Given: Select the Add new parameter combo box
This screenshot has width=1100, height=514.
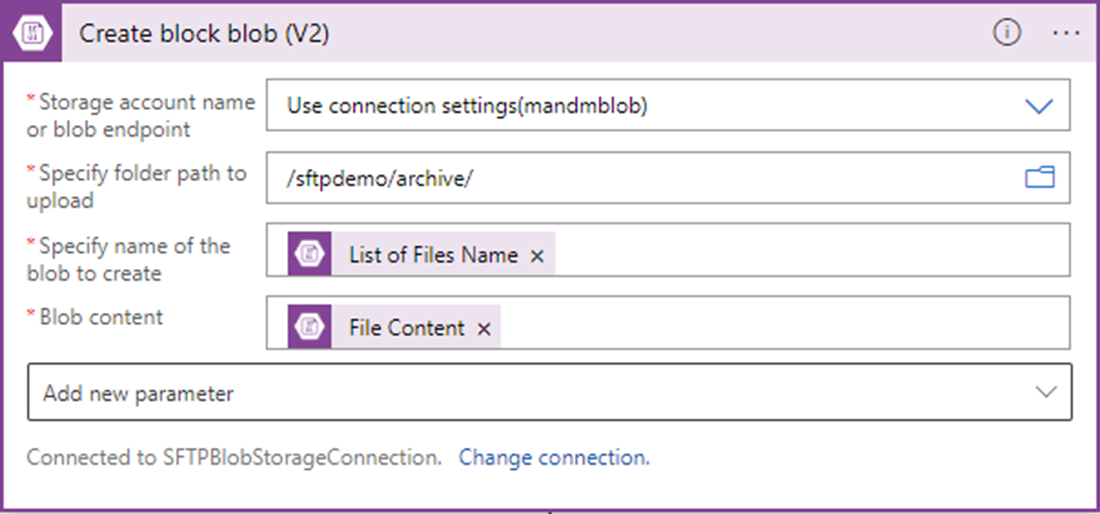Looking at the screenshot, I should pyautogui.click(x=549, y=392).
